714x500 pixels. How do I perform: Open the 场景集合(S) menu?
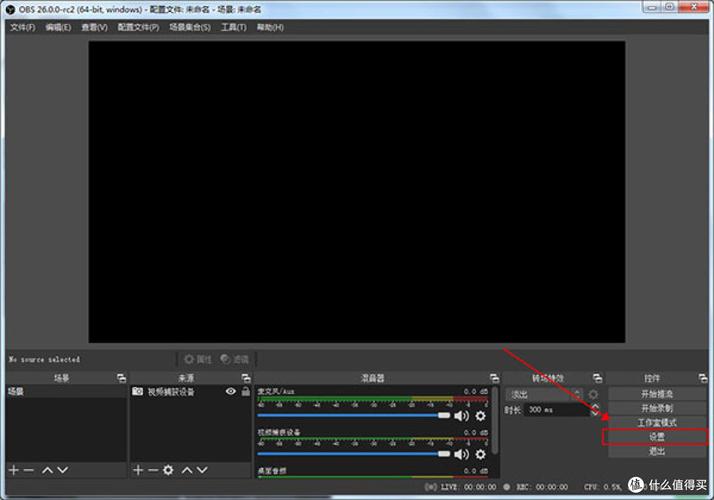[190, 27]
